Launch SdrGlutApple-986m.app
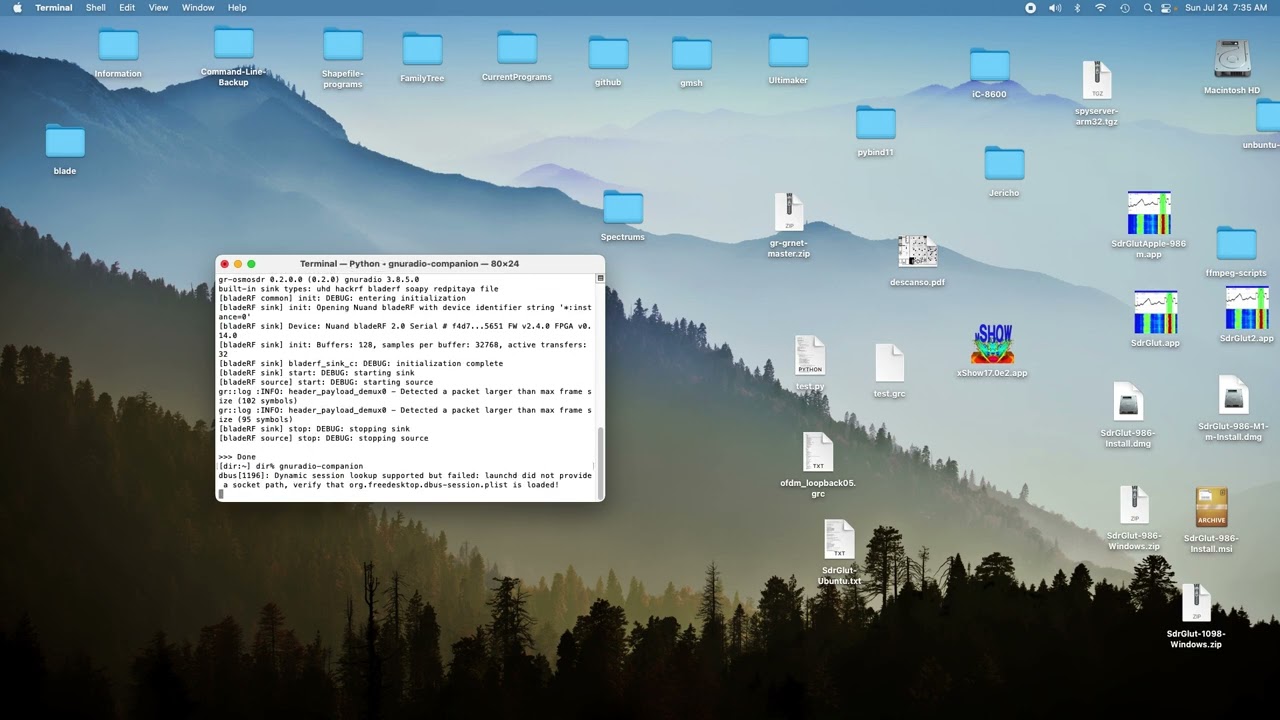 tap(1149, 213)
